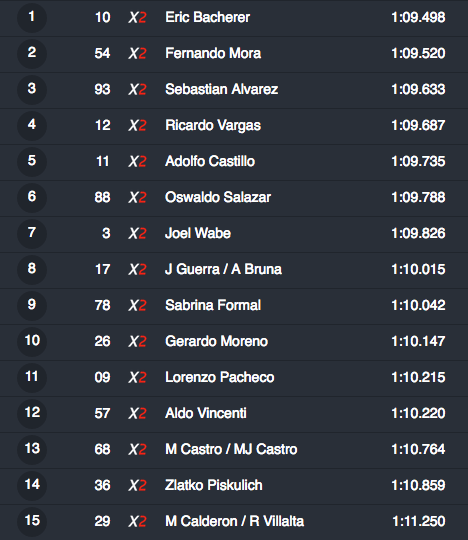Click position badge number 4

[x=32, y=125]
